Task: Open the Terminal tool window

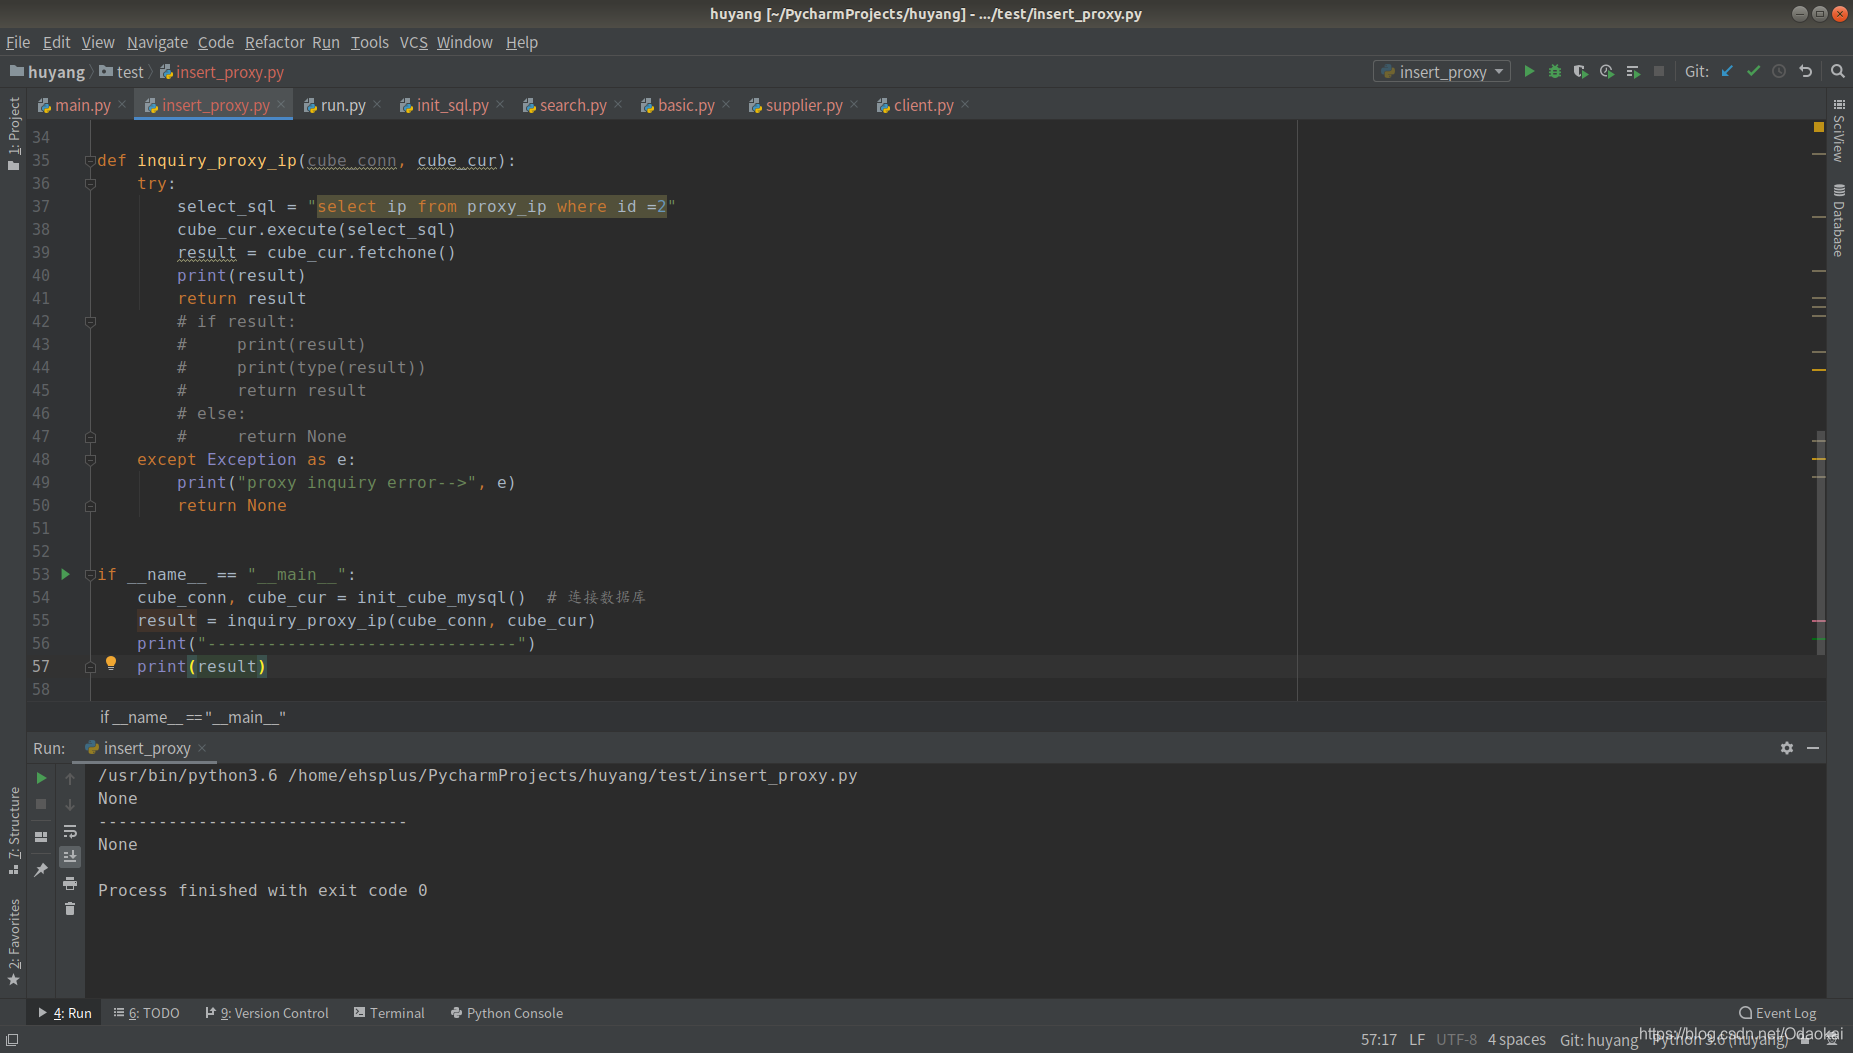Action: [x=389, y=1013]
